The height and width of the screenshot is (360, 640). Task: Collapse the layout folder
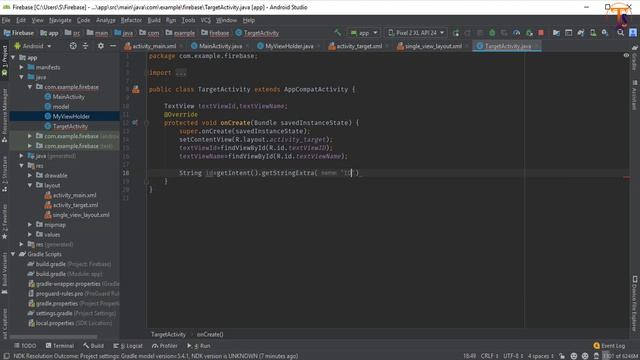tap(30, 185)
